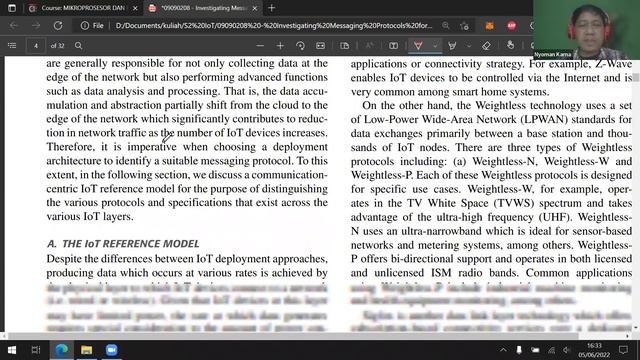Image resolution: width=640 pixels, height=360 pixels.
Task: Open the Zoom app from taskbar
Action: pos(111,350)
